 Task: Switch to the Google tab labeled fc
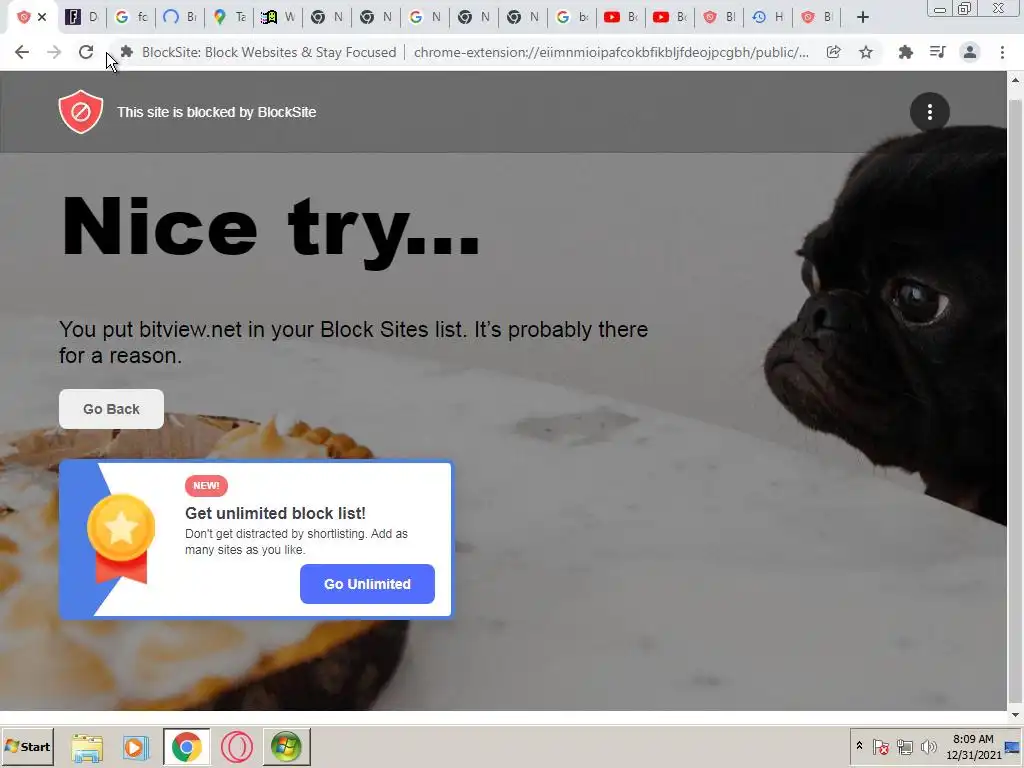(x=131, y=18)
